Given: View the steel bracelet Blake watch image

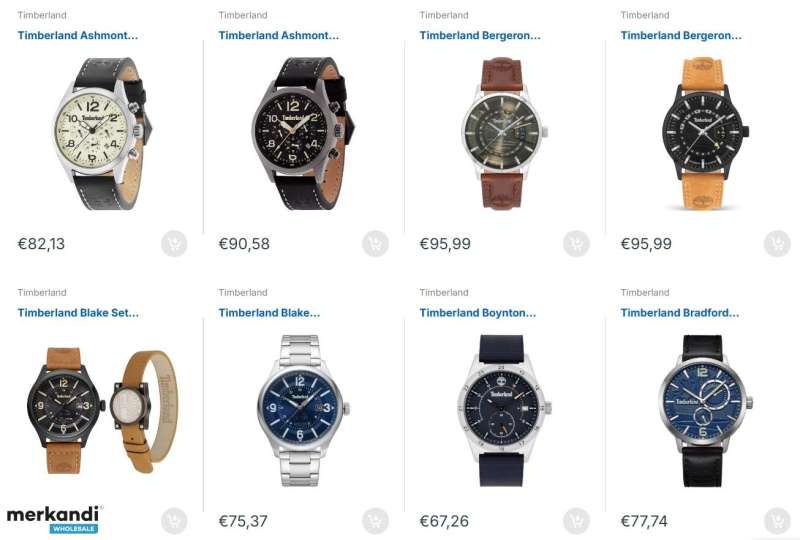Looking at the screenshot, I should (303, 410).
